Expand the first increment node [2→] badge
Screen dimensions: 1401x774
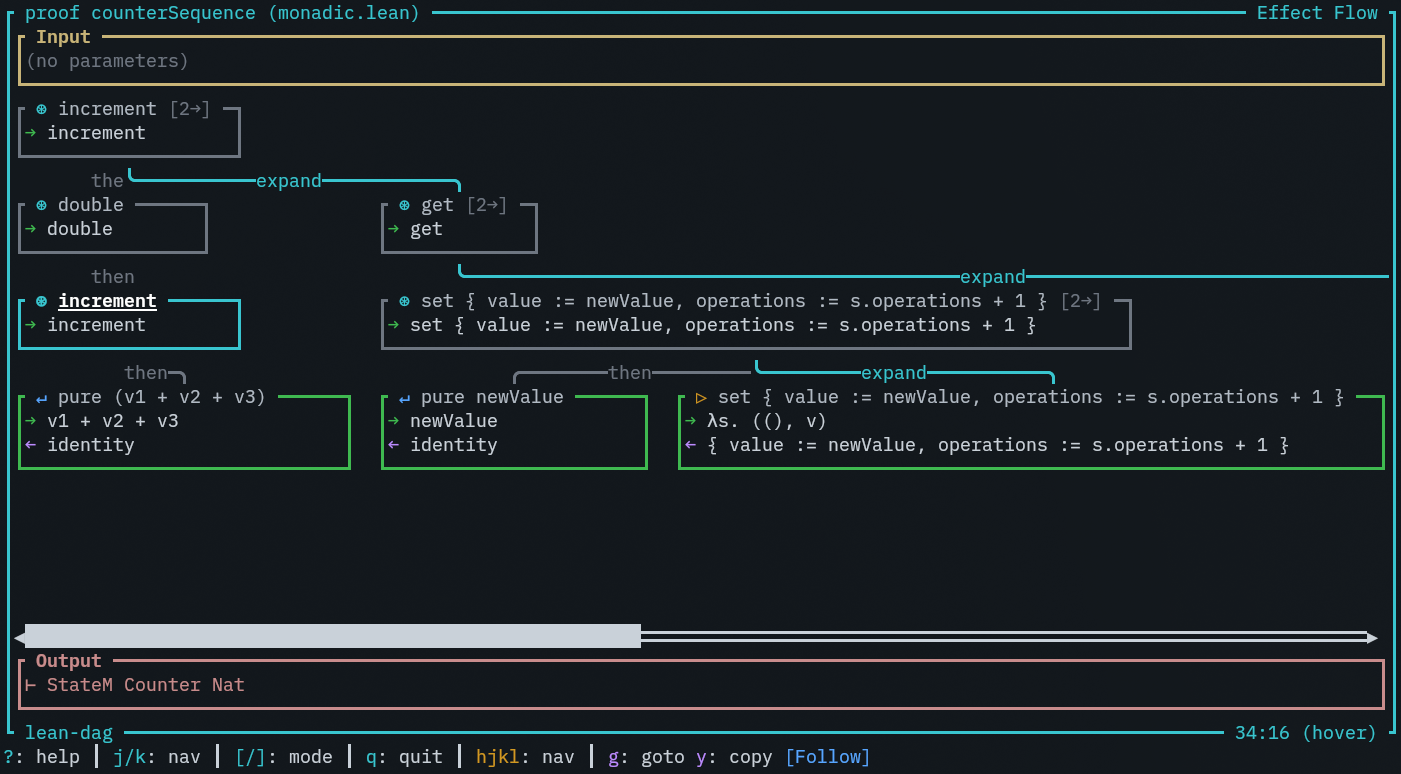point(189,109)
